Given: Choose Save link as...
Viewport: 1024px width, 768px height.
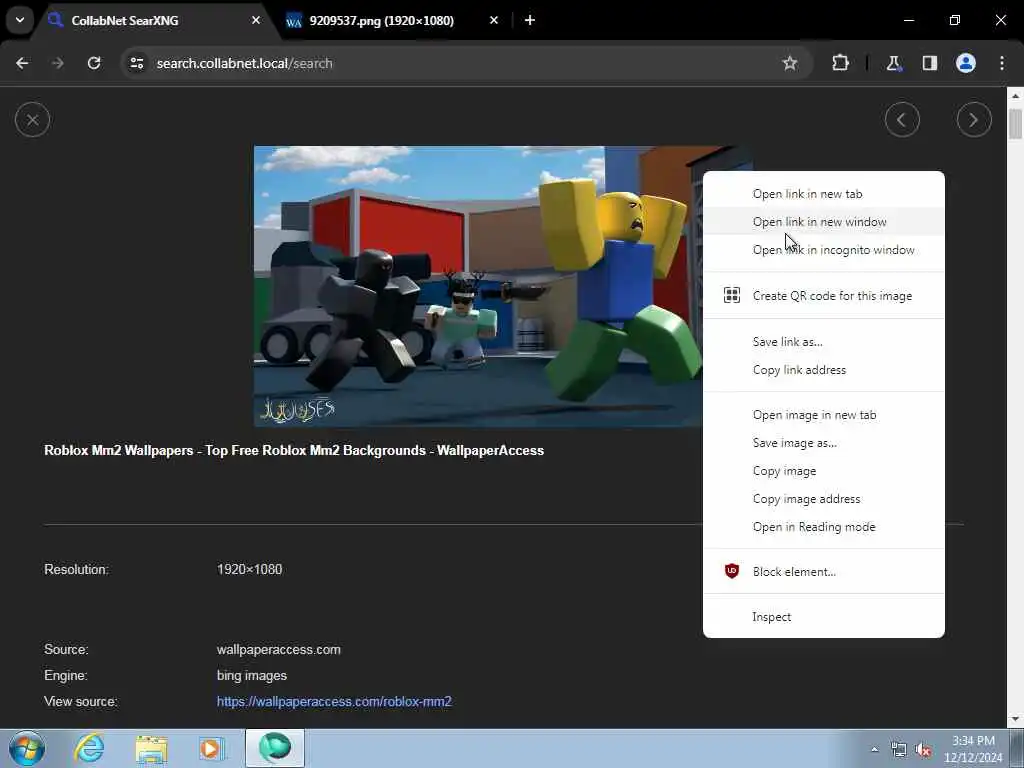Looking at the screenshot, I should pos(824,342).
